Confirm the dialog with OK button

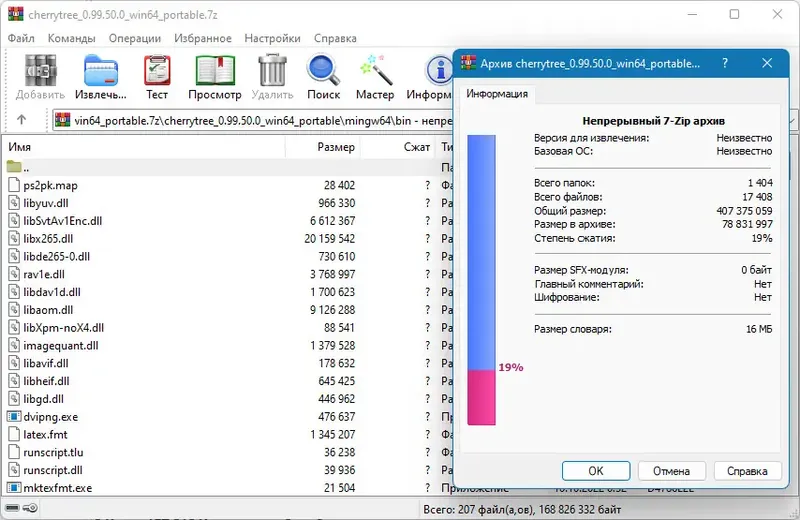pyautogui.click(x=596, y=471)
